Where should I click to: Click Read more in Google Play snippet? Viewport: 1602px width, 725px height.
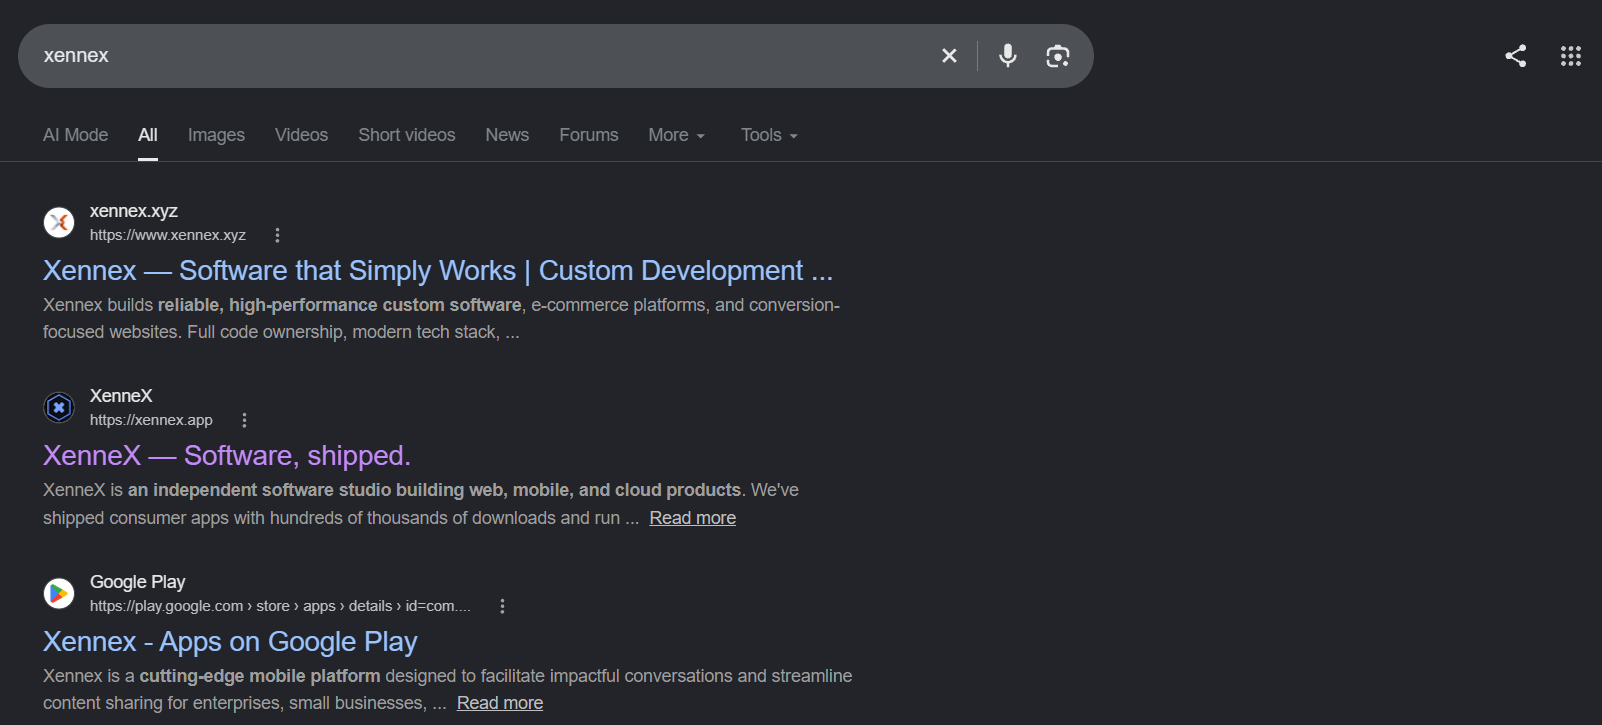coord(500,703)
